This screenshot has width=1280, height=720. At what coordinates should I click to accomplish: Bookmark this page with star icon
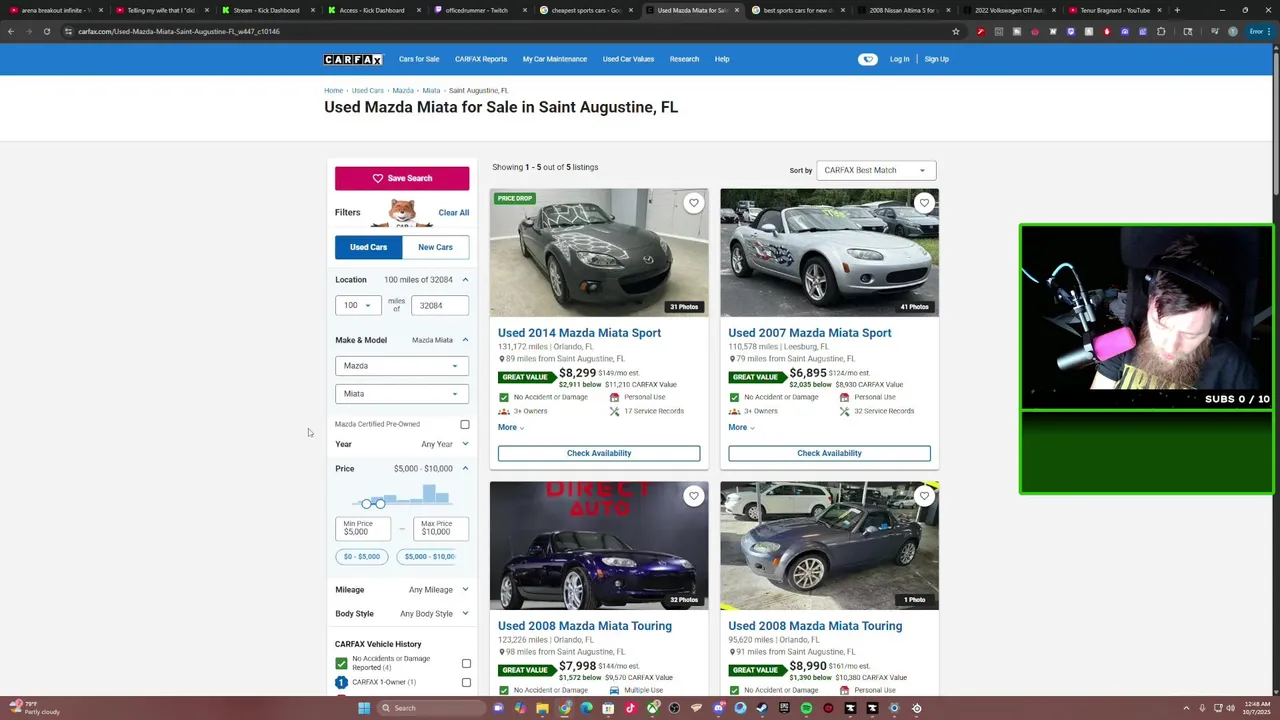(x=956, y=31)
